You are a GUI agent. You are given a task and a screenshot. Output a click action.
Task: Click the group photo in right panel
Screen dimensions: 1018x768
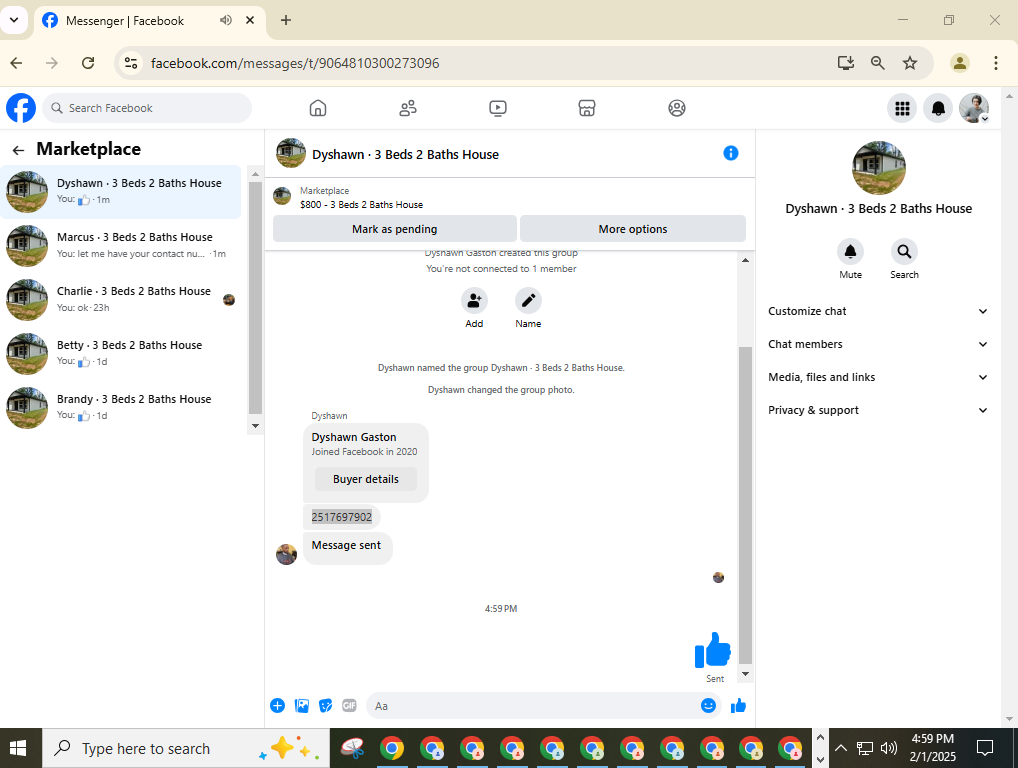[878, 168]
